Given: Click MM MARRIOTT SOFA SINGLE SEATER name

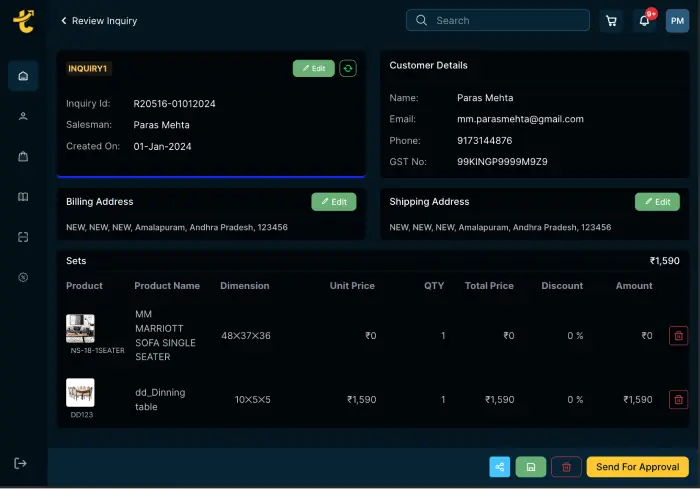Looking at the screenshot, I should [165, 335].
